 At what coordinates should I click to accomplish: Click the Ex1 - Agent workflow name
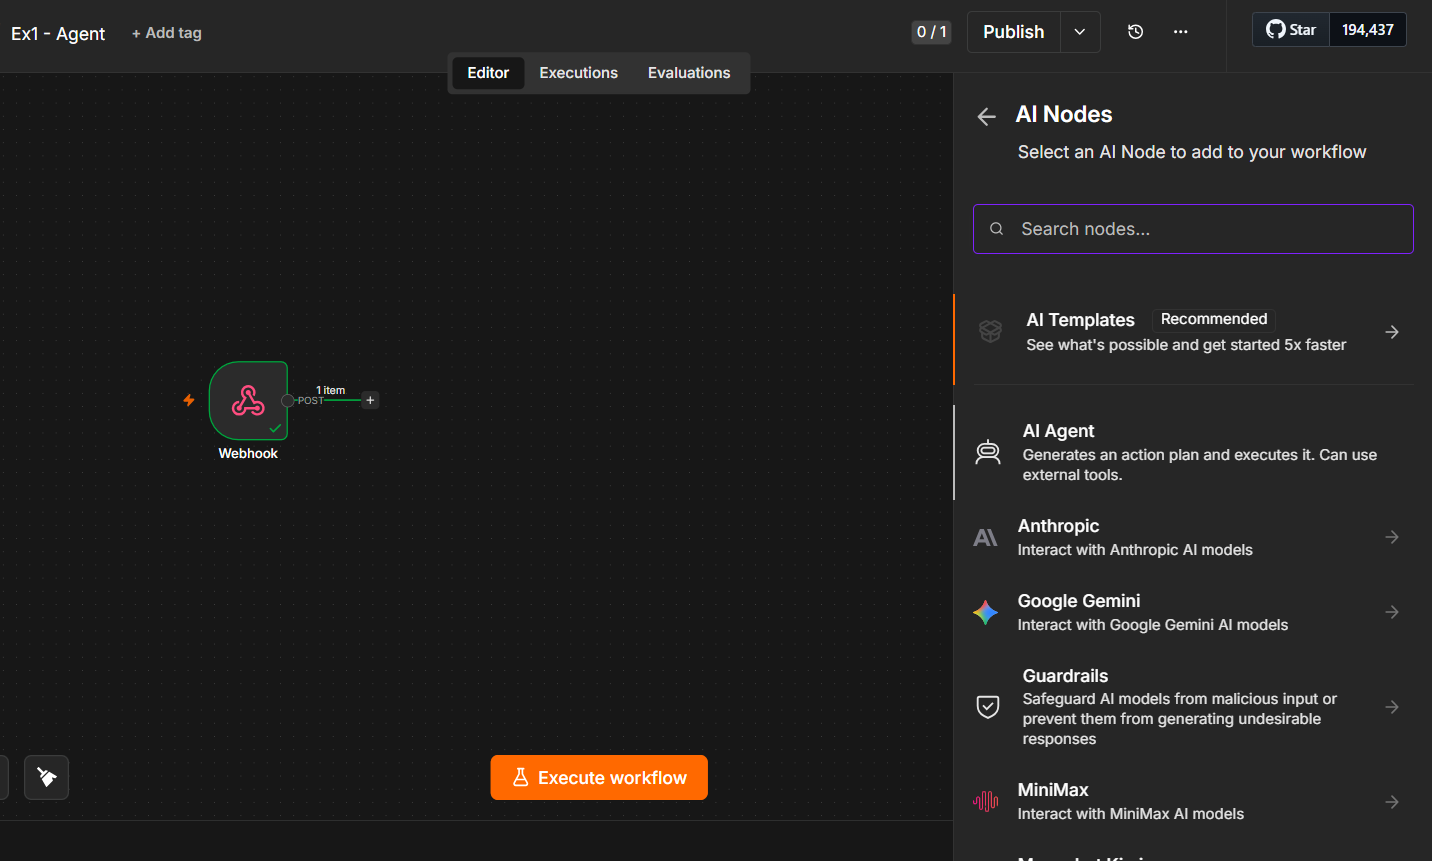[x=58, y=33]
